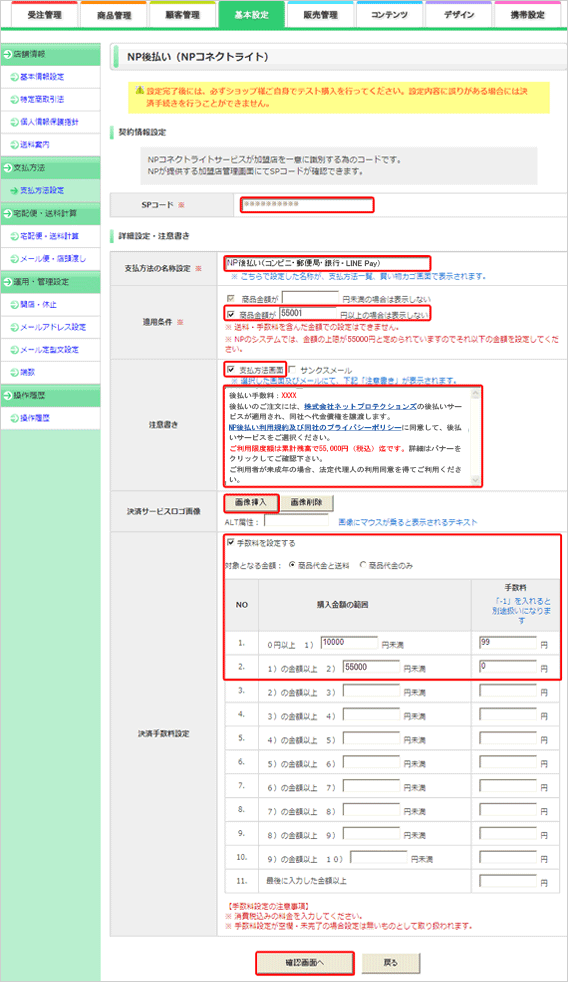Screen dimensions: 568x982
Task: Open 特定商取引法 sidebar link
Action: coord(42,99)
